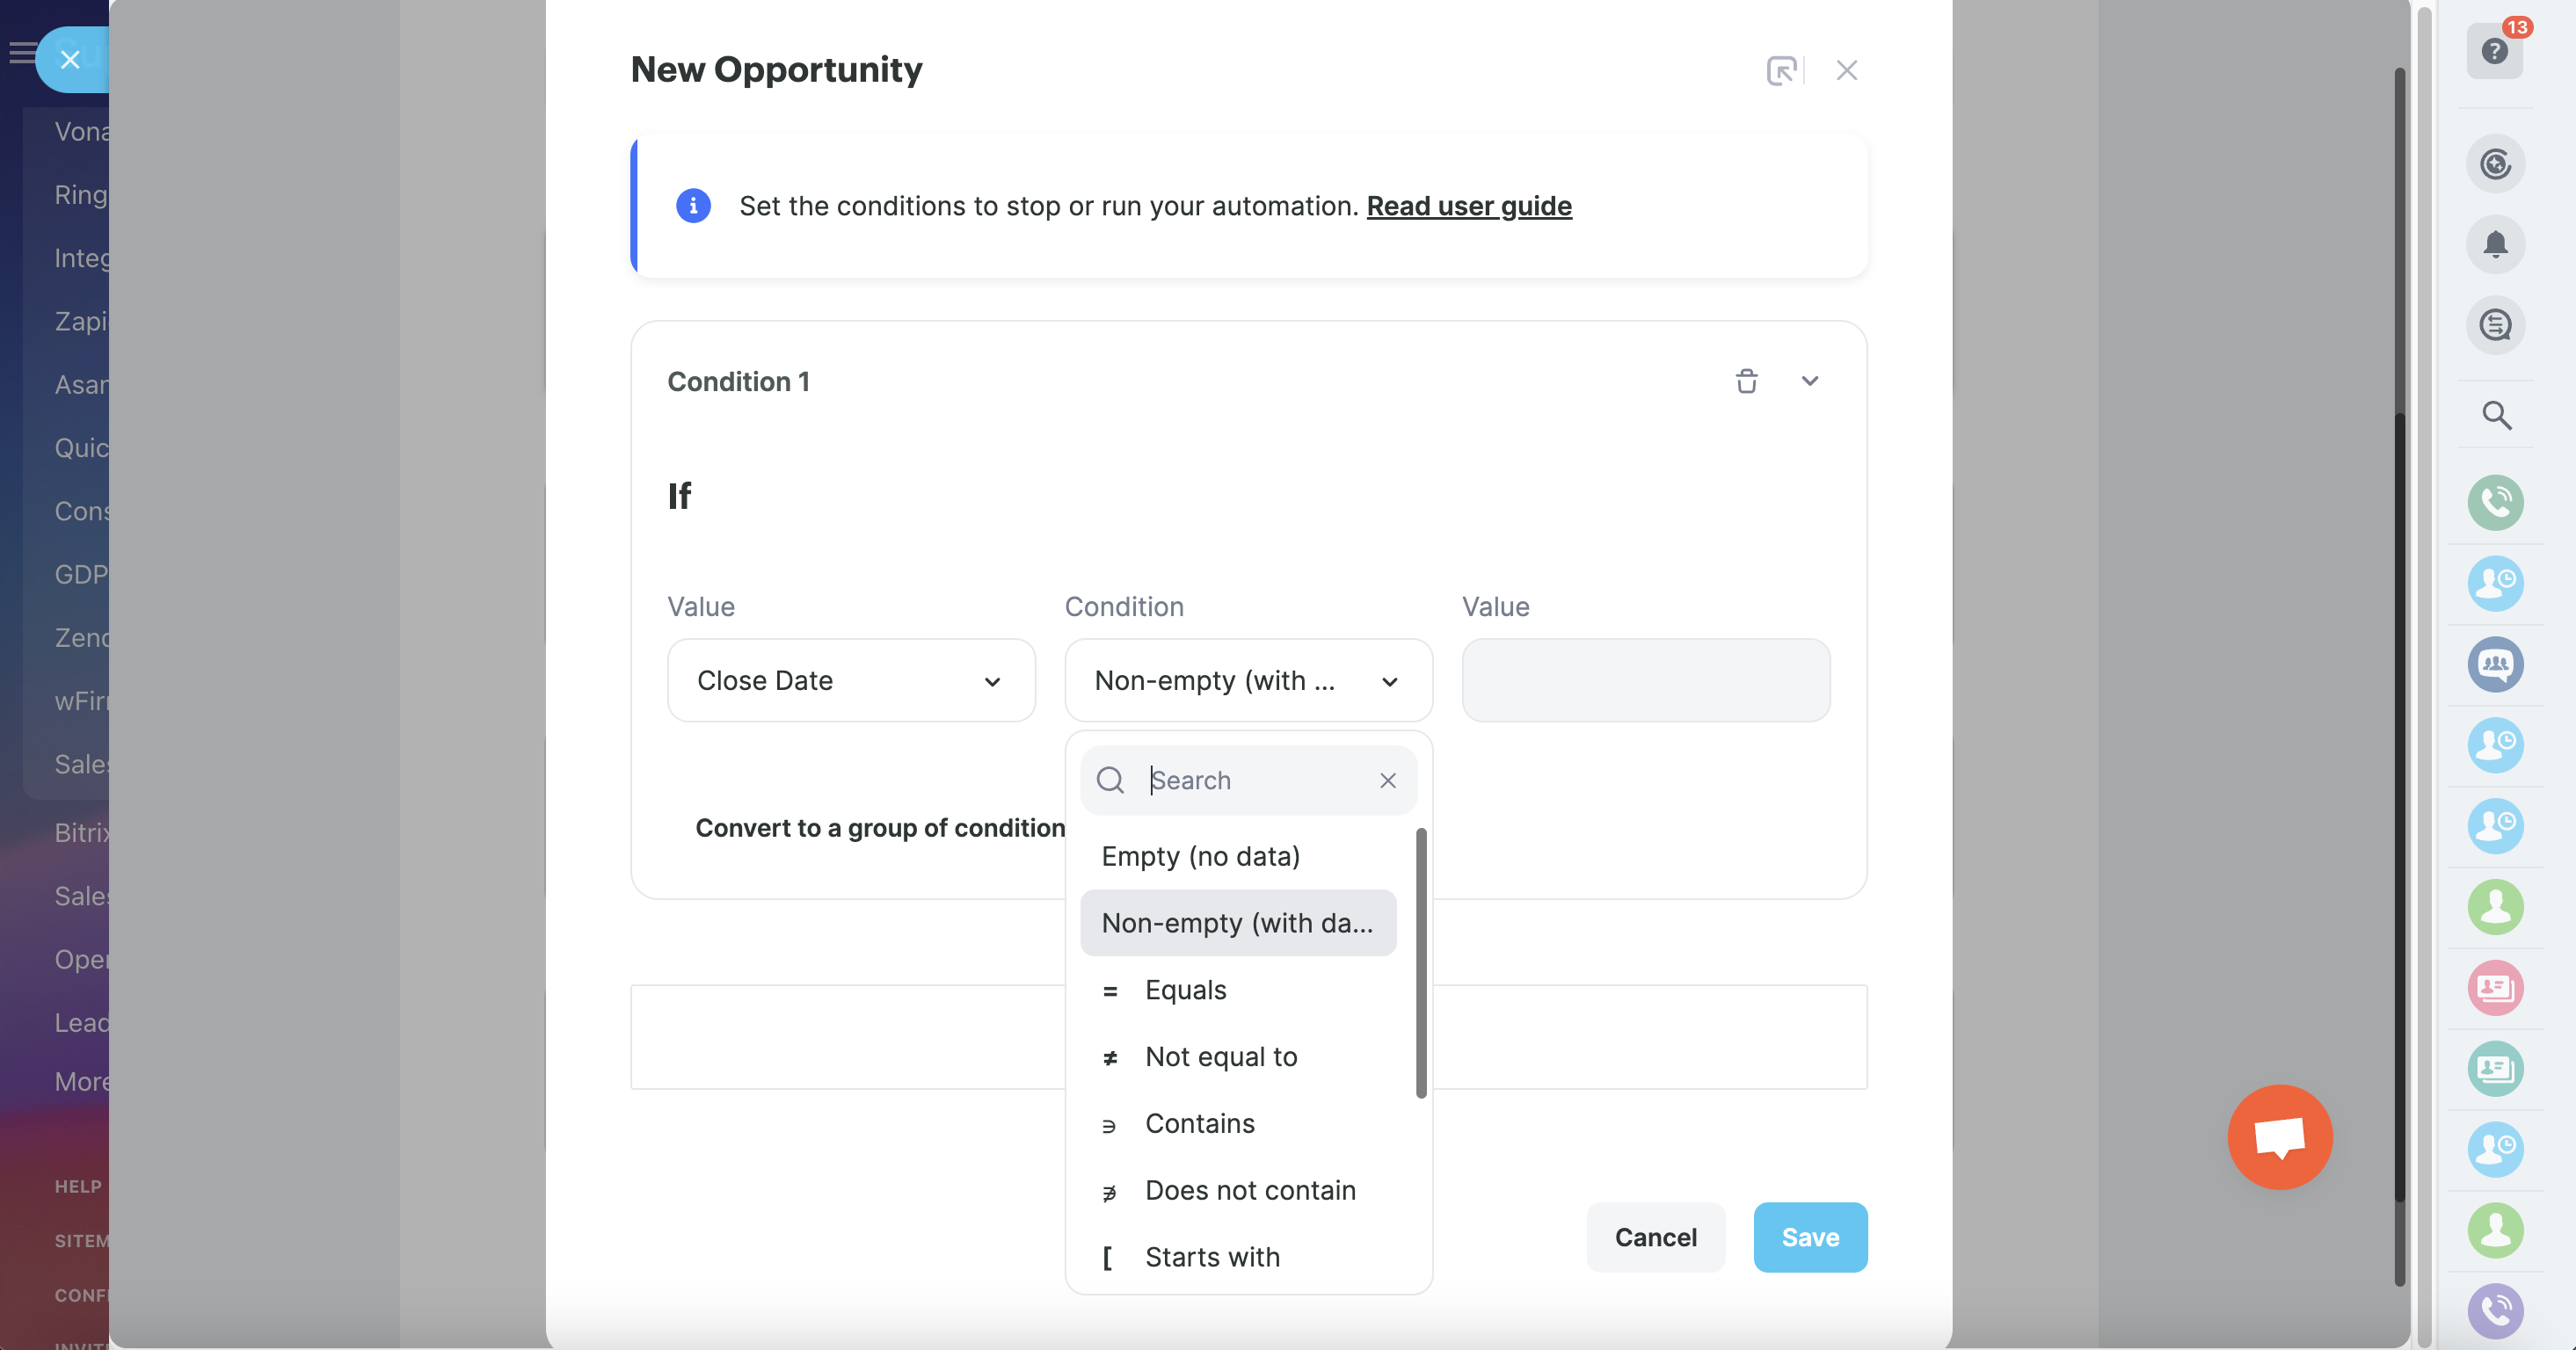Choose the Does not contain option
The width and height of the screenshot is (2576, 1350).
tap(1249, 1190)
